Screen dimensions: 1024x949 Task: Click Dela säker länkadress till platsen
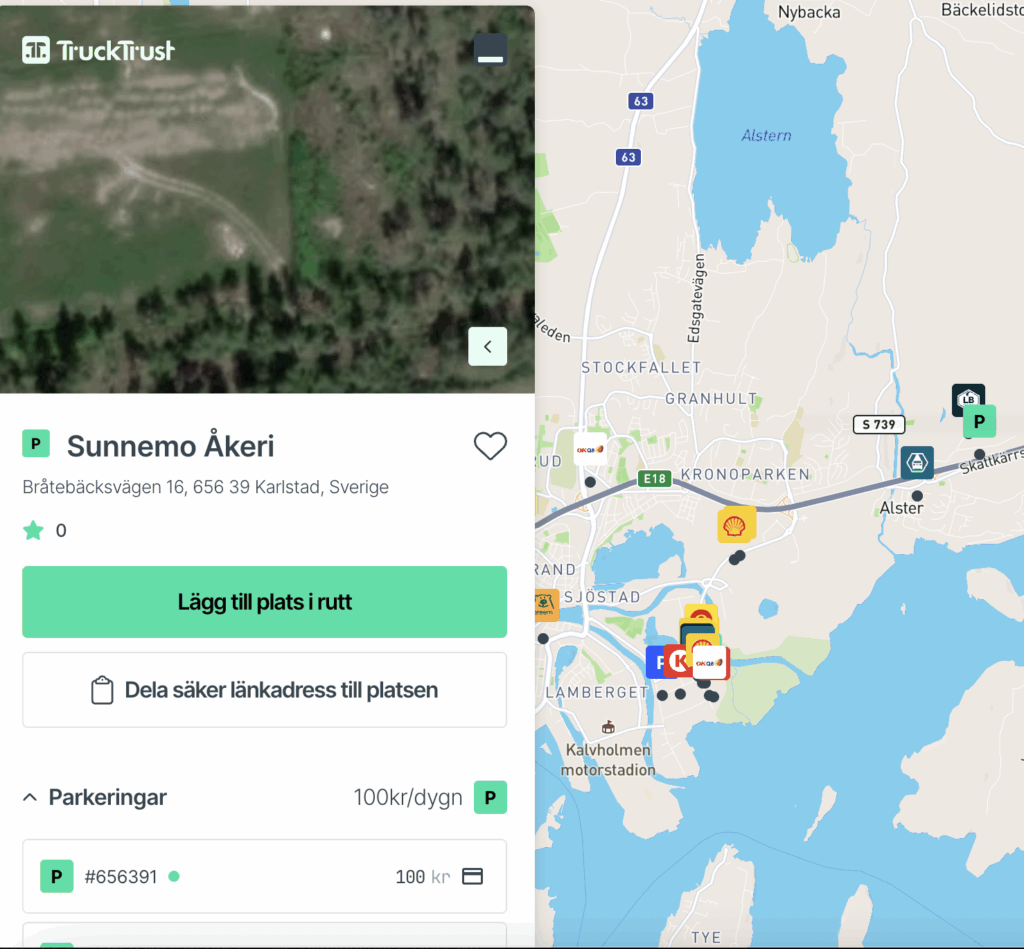pyautogui.click(x=264, y=690)
